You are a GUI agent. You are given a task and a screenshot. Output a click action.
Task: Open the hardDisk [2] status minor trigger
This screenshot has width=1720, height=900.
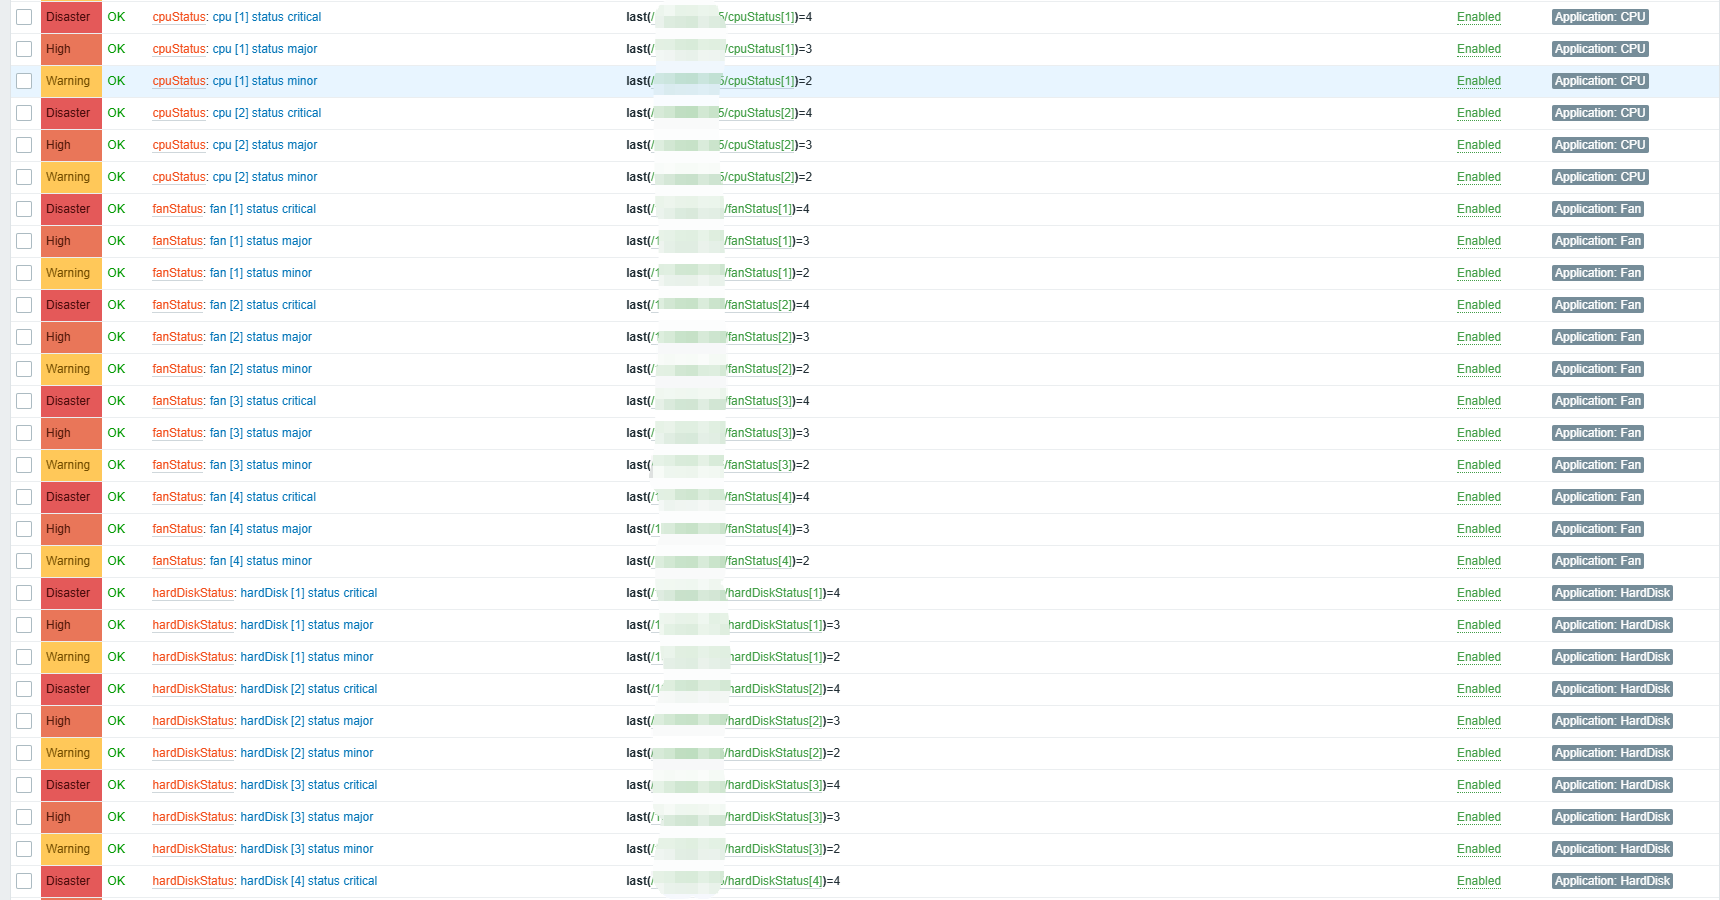tap(306, 753)
